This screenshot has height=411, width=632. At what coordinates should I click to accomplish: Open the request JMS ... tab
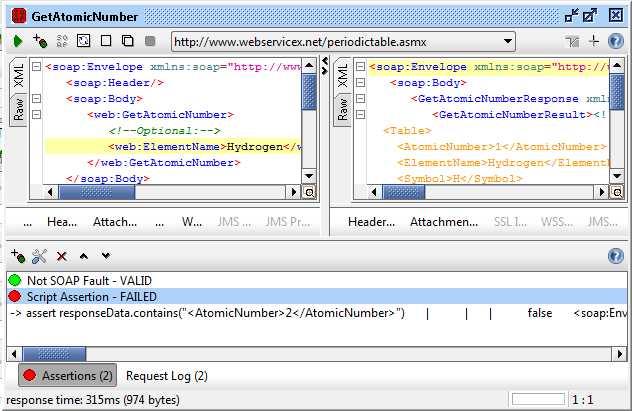coord(234,222)
